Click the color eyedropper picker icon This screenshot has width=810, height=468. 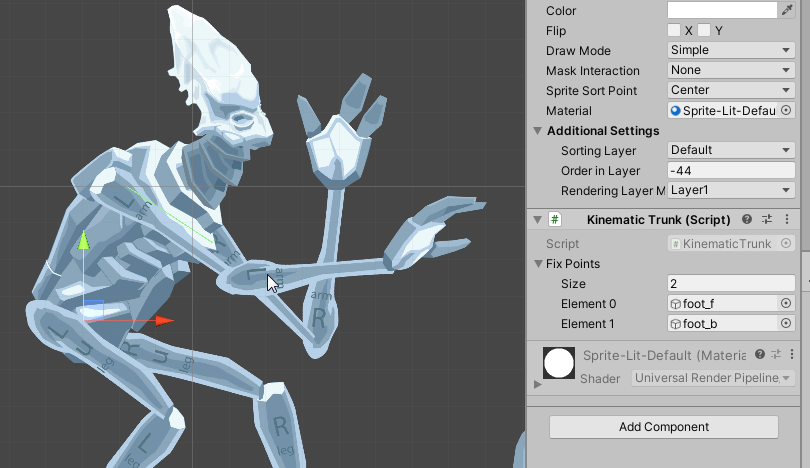pos(787,10)
